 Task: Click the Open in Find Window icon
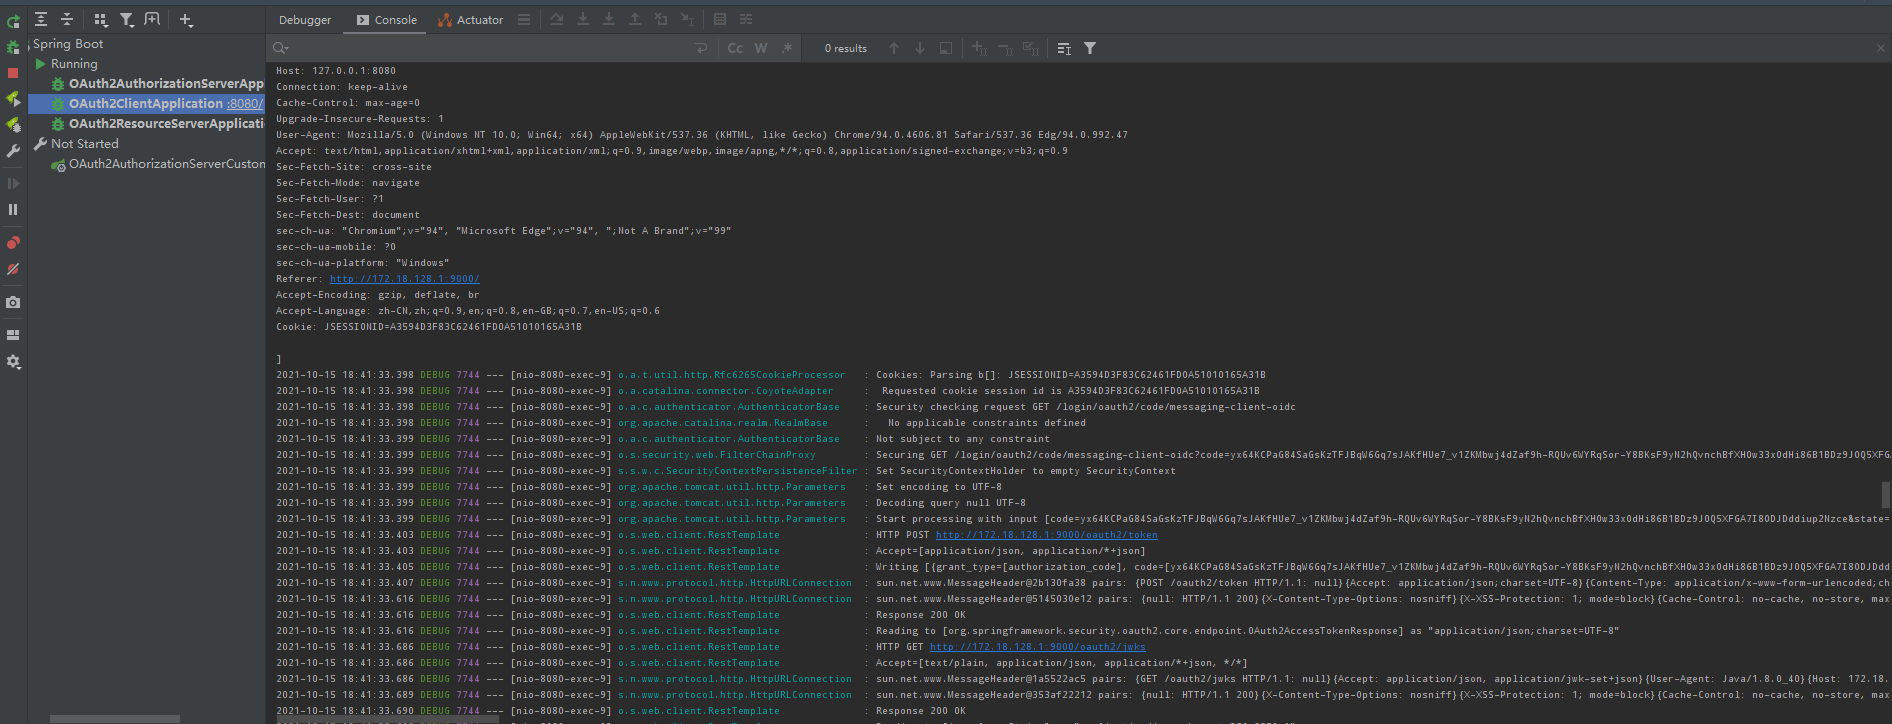tap(946, 48)
